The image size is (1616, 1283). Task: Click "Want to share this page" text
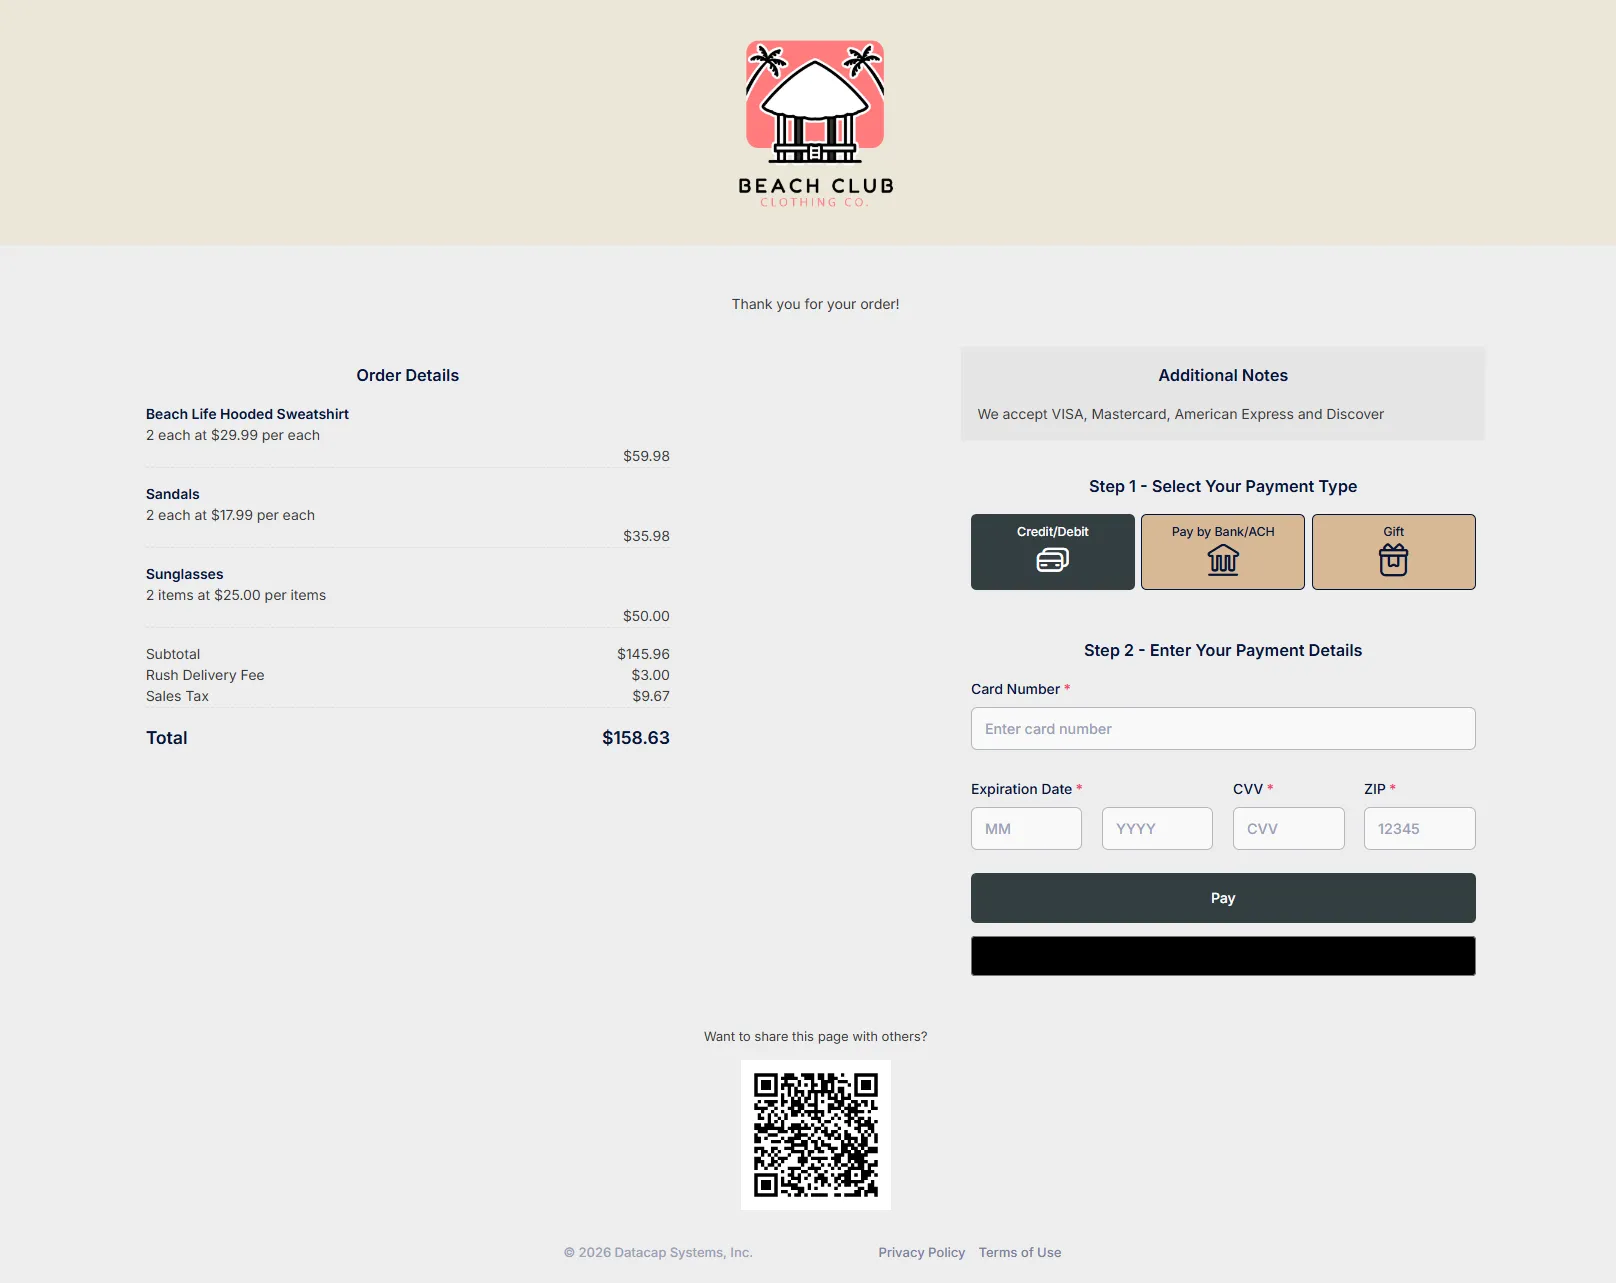815,1037
